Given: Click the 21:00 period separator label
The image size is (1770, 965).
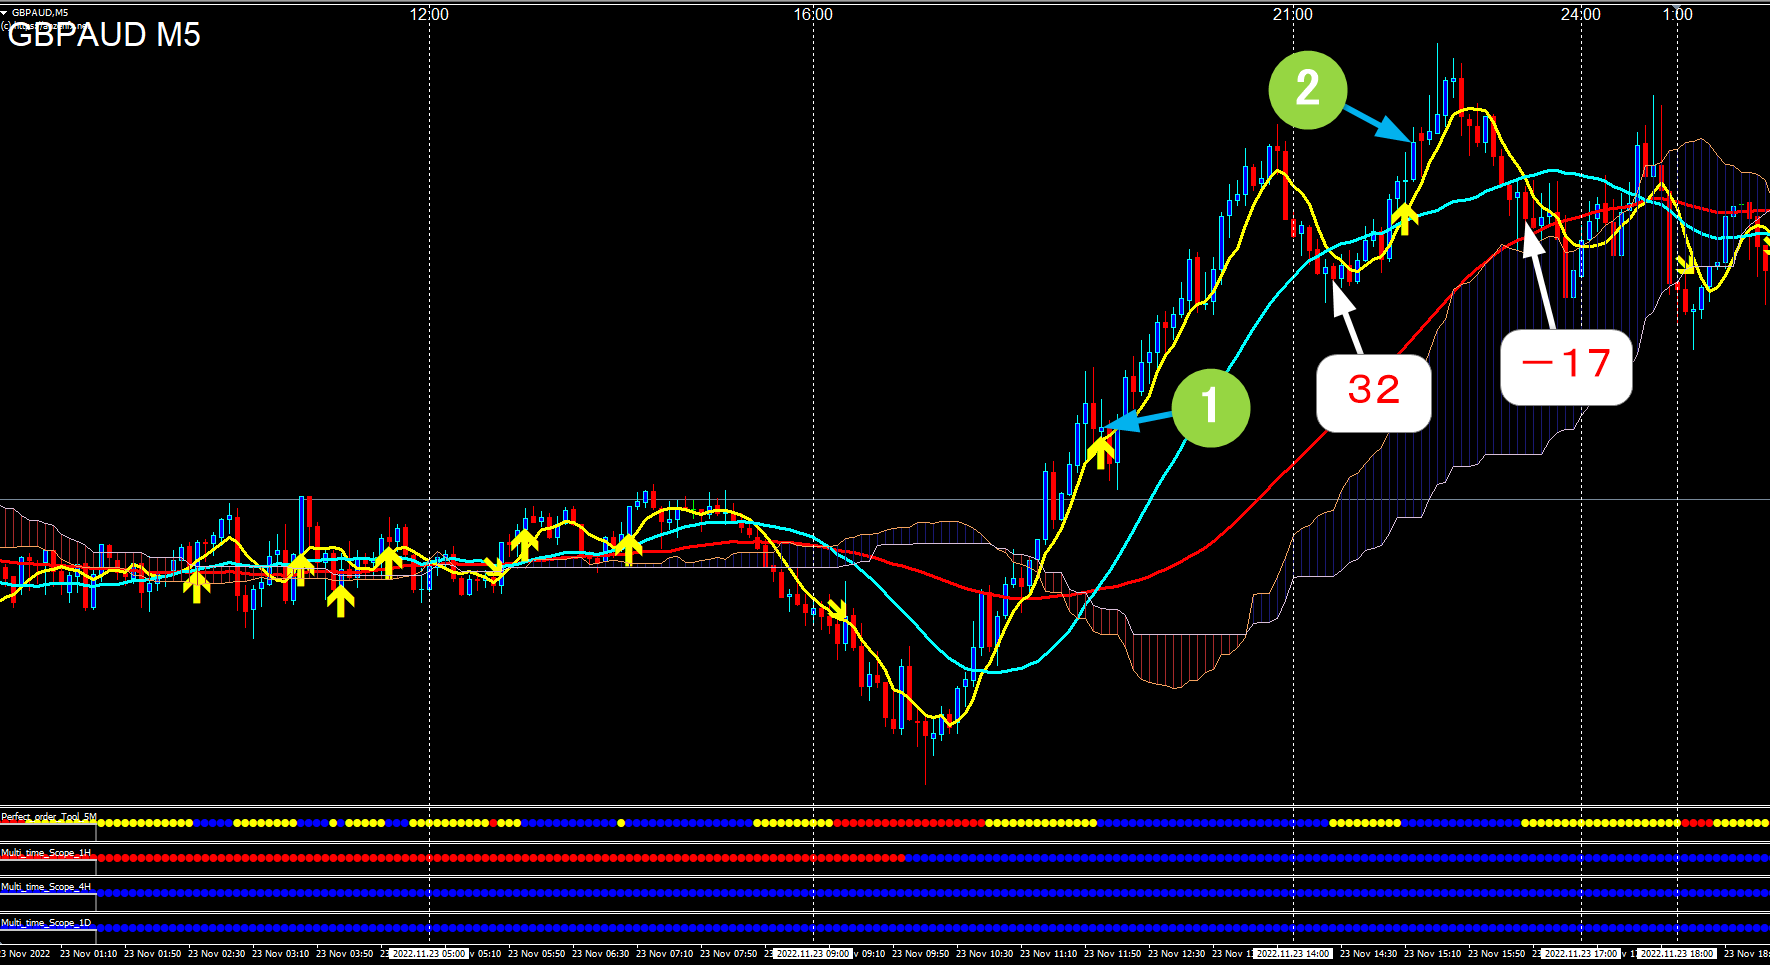Looking at the screenshot, I should (x=1293, y=14).
